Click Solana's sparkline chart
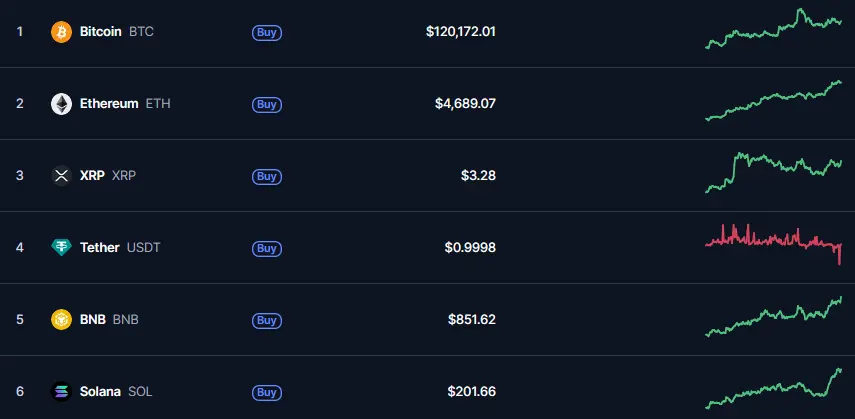The height and width of the screenshot is (419, 855). 773,388
